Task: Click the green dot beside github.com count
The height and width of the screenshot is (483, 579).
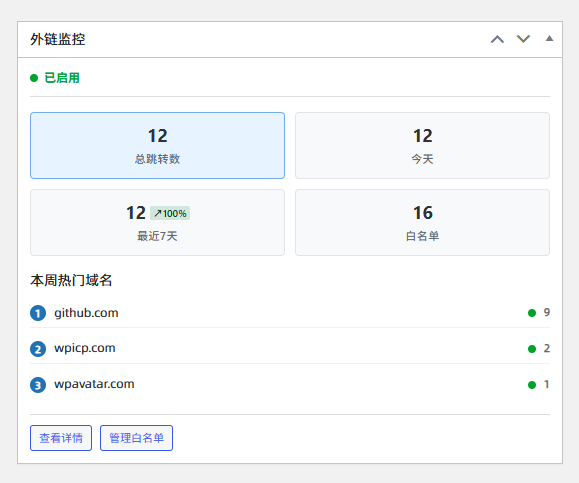Action: (532, 313)
